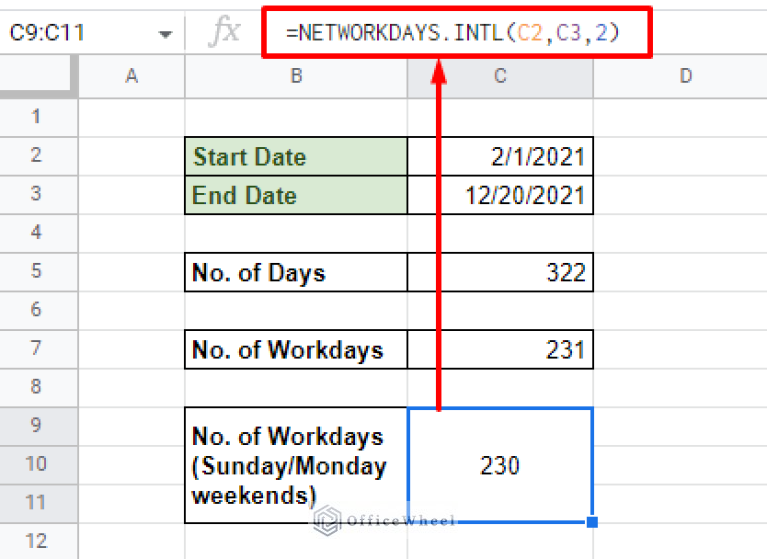Select the cell showing 231

click(x=500, y=350)
